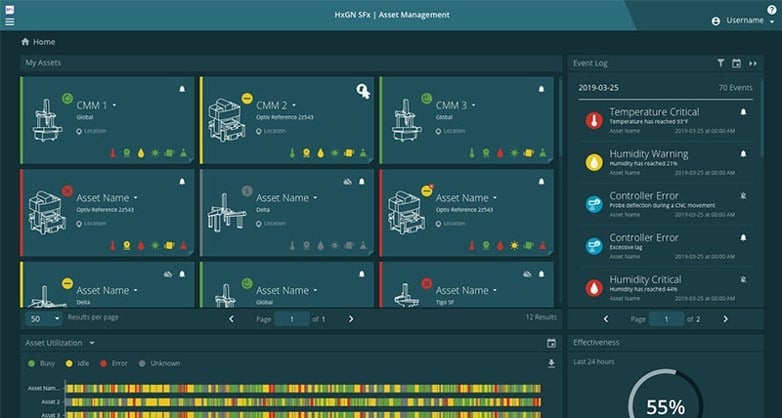Unmute the Humidity Critical event bell
The height and width of the screenshot is (418, 782).
743,279
